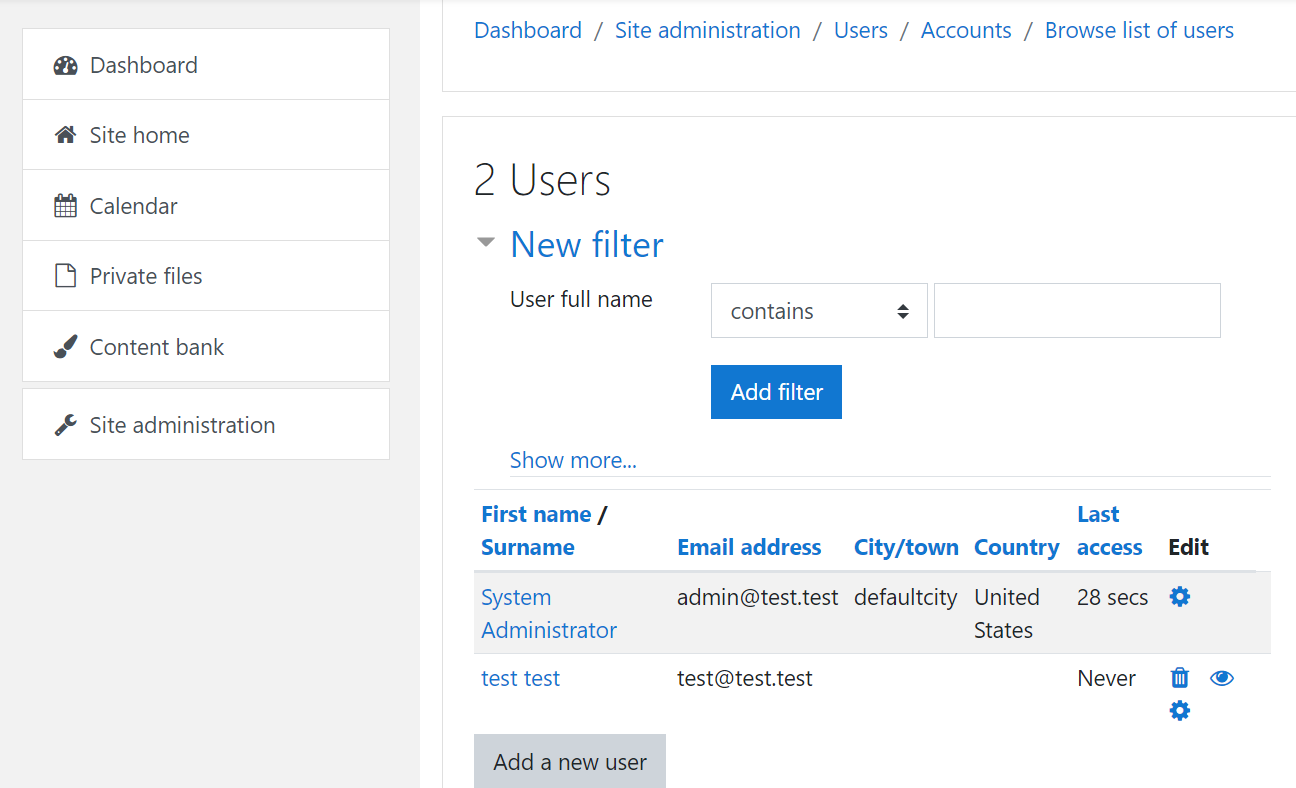Open the Dashboard gauge icon in sidebar

pyautogui.click(x=65, y=64)
